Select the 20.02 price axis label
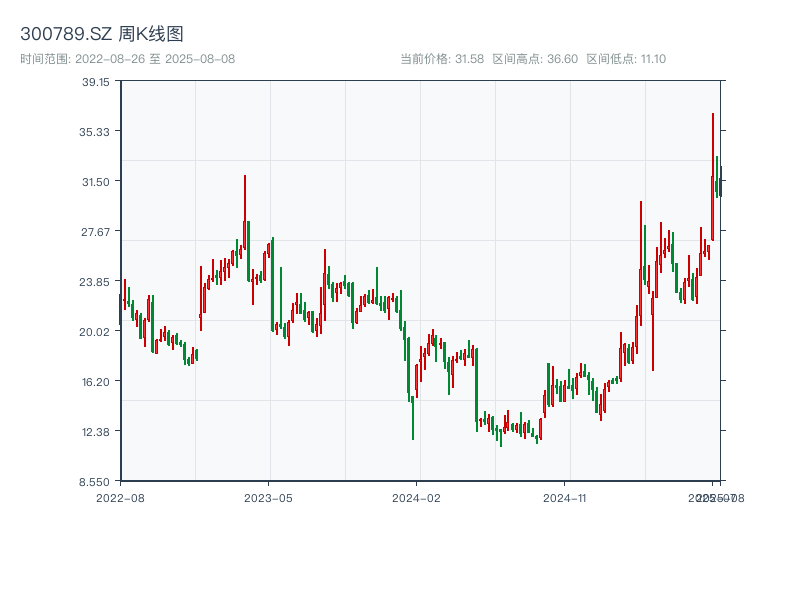800x600 pixels. [x=96, y=332]
